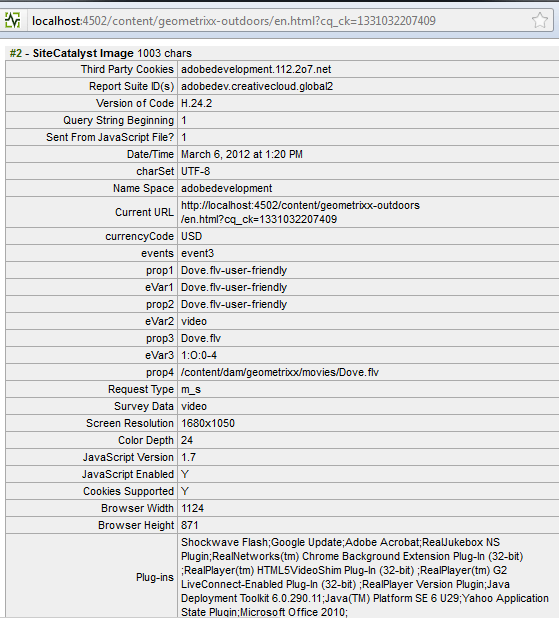Click the 'Name Space' label
The height and width of the screenshot is (618, 559).
(143, 188)
